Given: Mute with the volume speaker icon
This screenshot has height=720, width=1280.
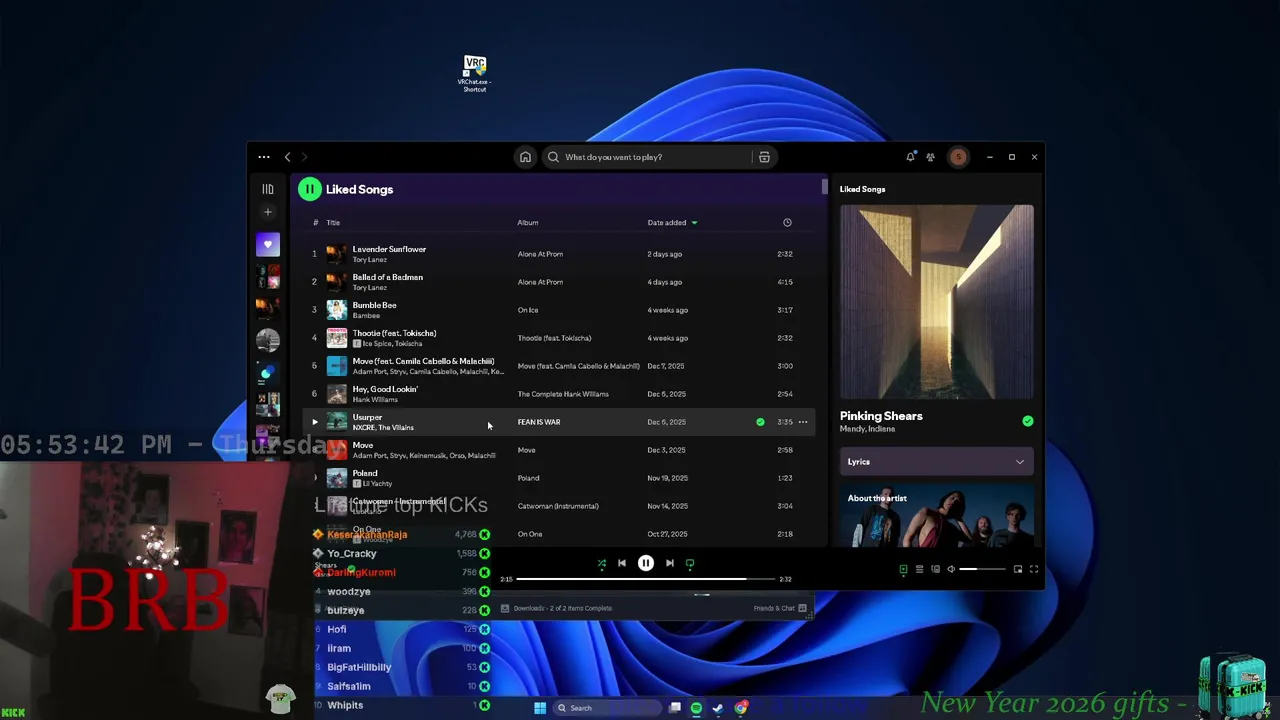Looking at the screenshot, I should click(951, 569).
